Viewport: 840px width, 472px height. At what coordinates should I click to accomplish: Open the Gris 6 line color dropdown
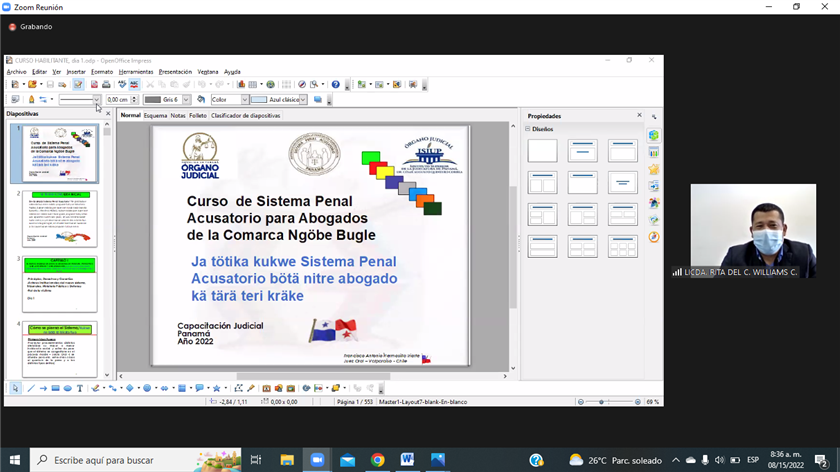click(186, 100)
